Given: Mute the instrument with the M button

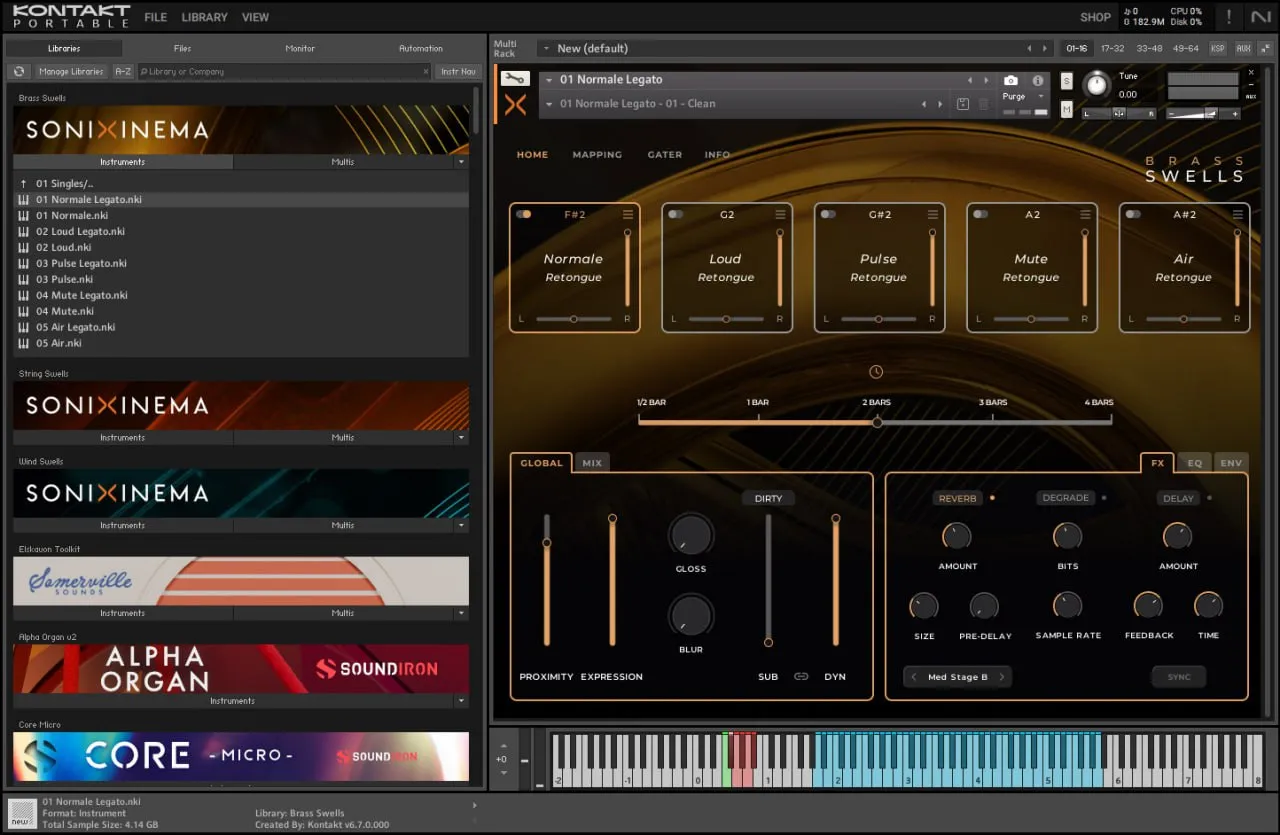Looking at the screenshot, I should 1067,109.
